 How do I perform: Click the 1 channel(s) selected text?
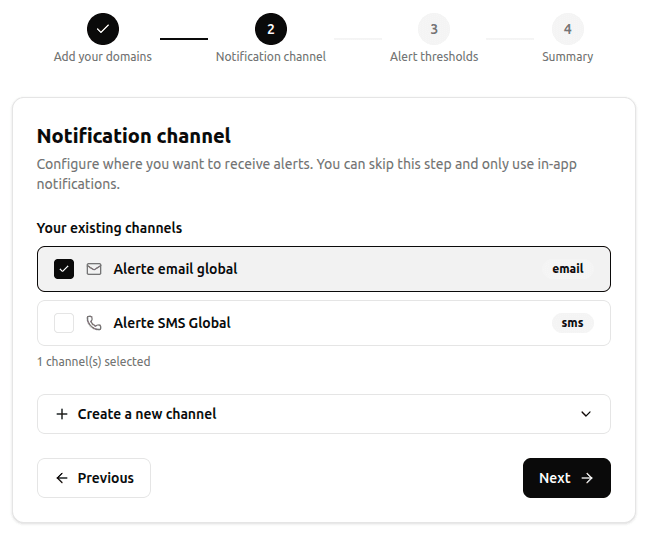[94, 362]
